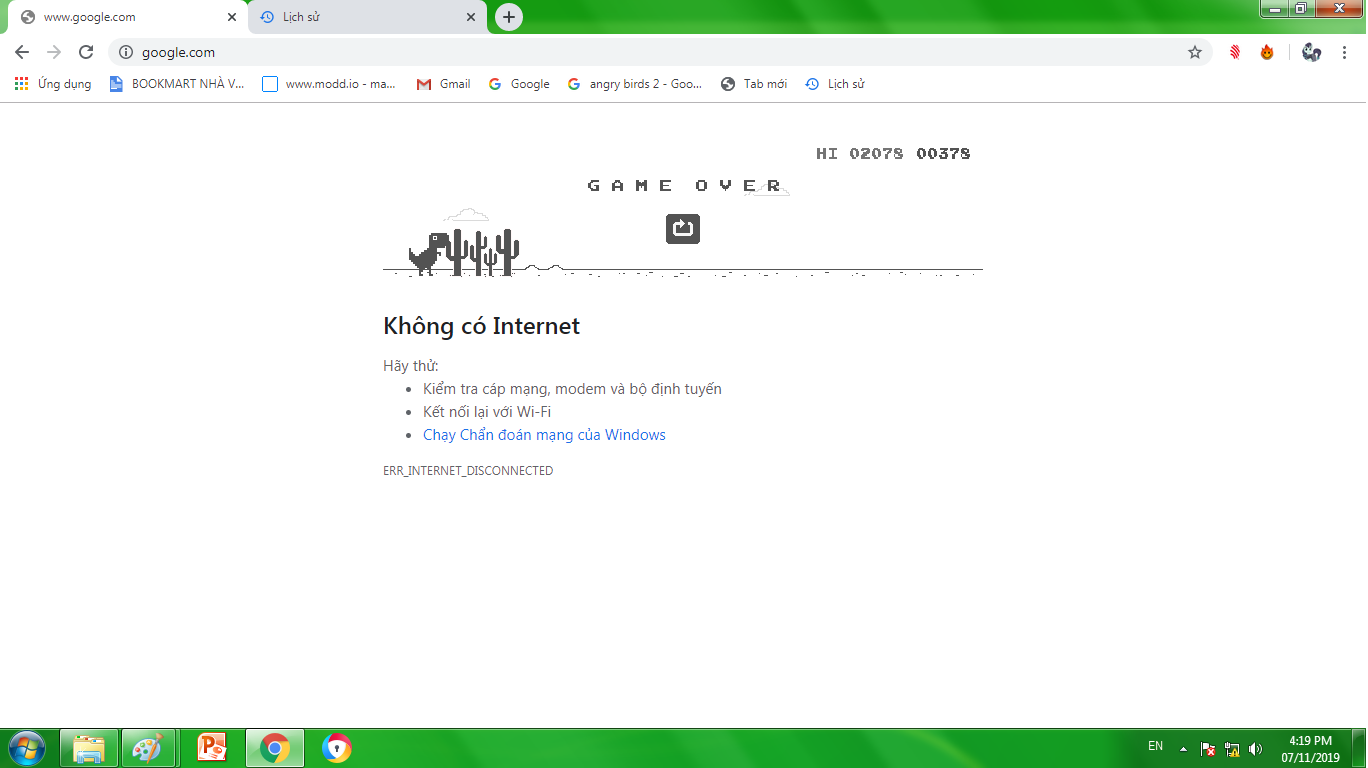
Task: Open the colorful lock app in taskbar
Action: (x=337, y=748)
